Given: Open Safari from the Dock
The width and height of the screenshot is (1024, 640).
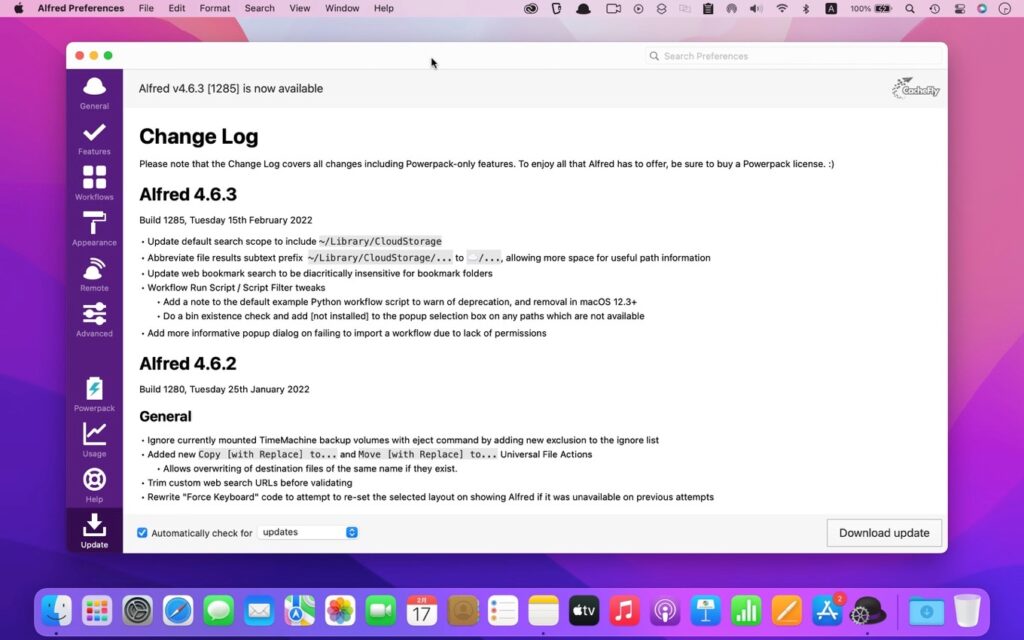Looking at the screenshot, I should 178,611.
